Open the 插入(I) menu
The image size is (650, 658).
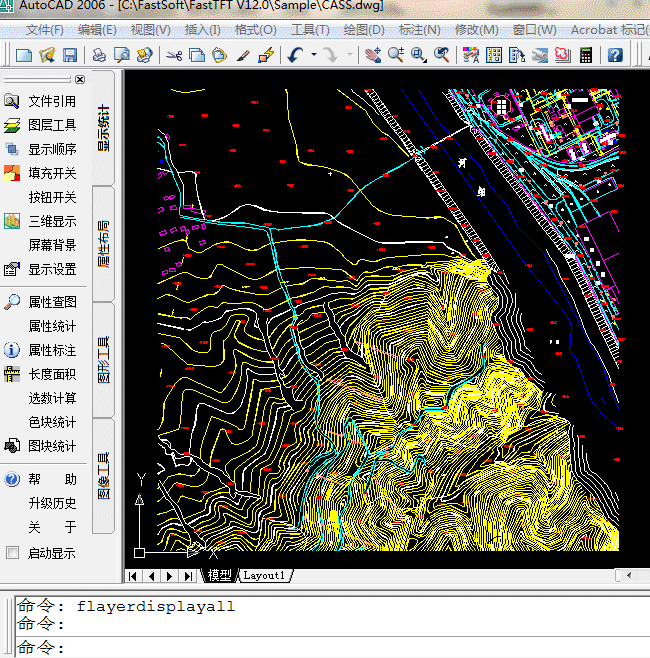[x=202, y=30]
